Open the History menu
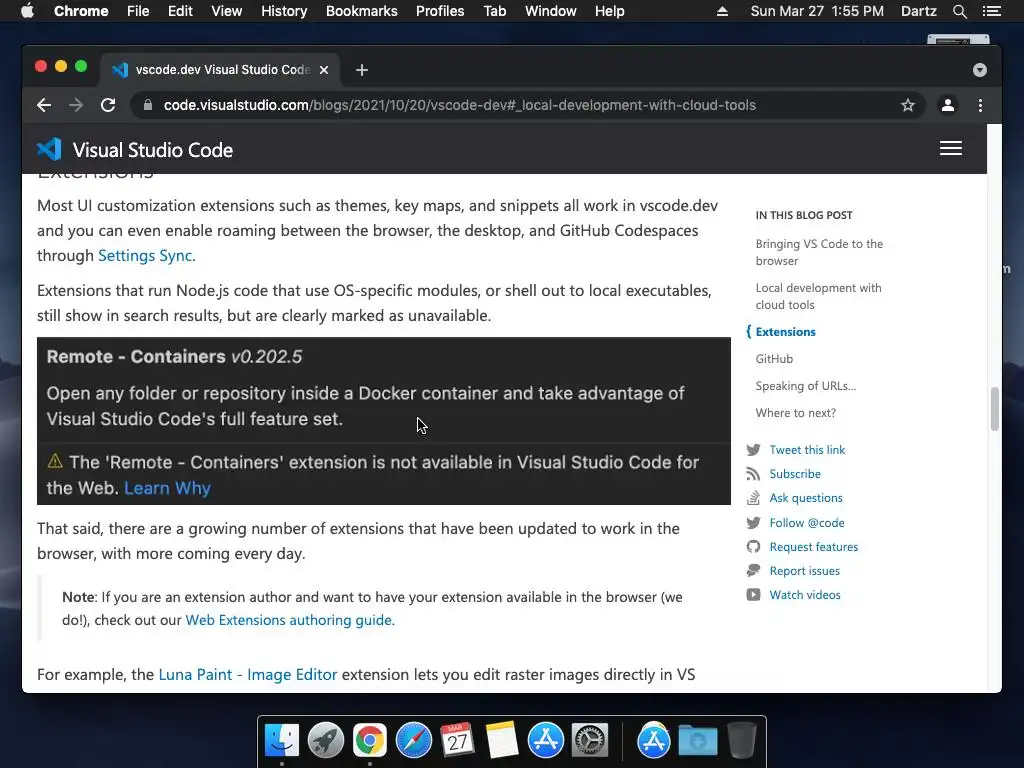 284,11
